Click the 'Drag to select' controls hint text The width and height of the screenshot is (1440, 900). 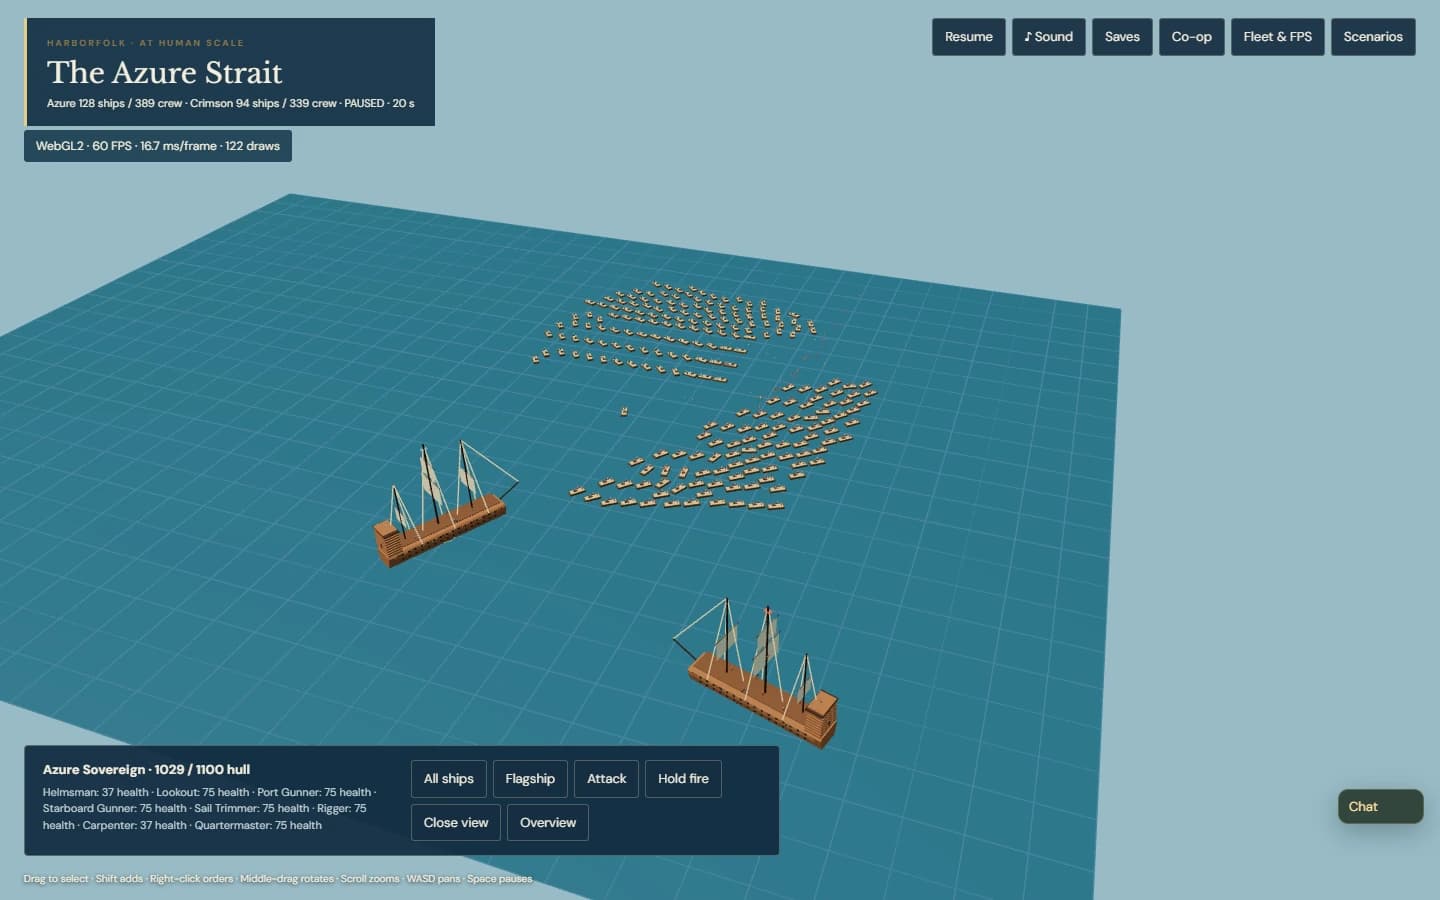pos(277,879)
